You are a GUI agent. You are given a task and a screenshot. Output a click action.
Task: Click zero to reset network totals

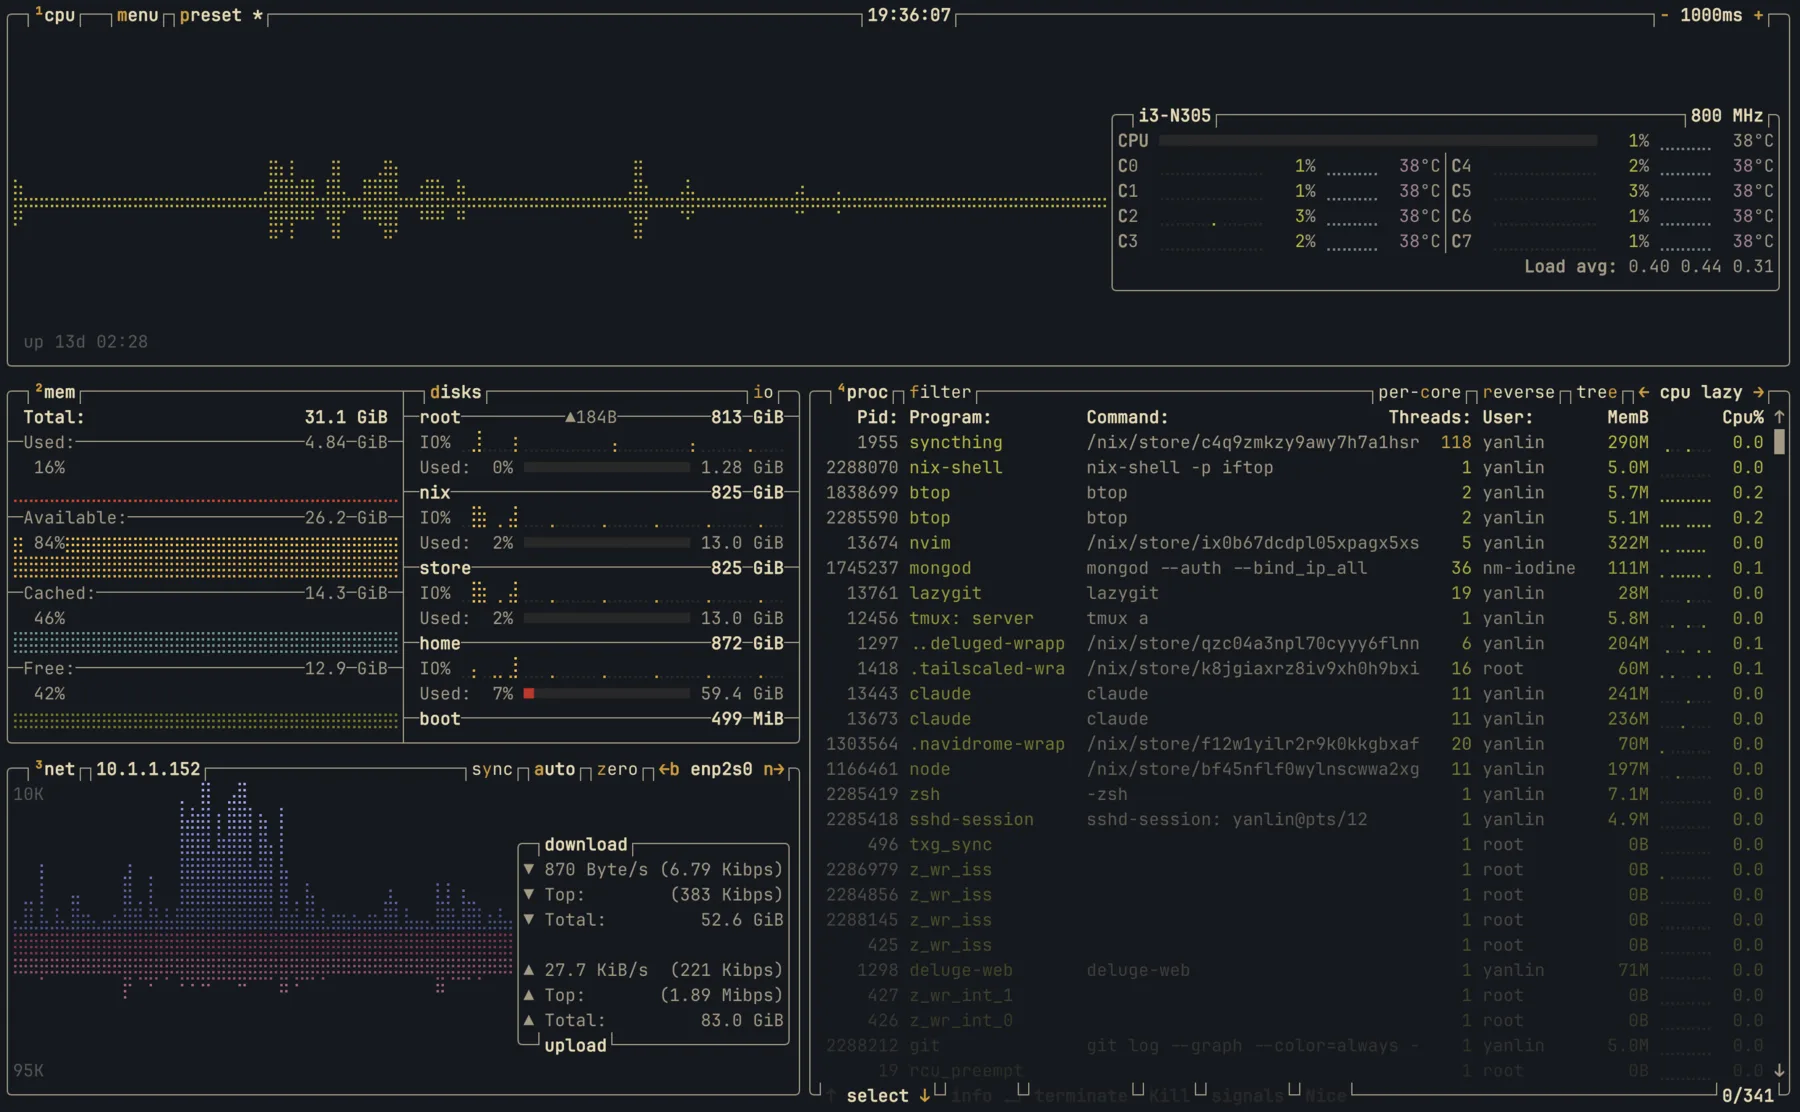point(617,769)
